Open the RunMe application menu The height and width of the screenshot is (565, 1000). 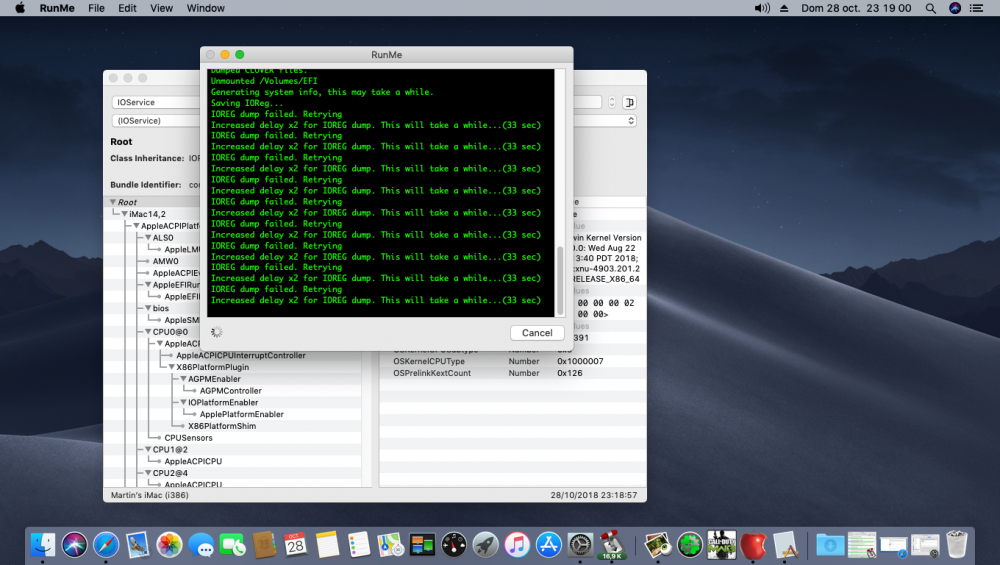[x=57, y=8]
